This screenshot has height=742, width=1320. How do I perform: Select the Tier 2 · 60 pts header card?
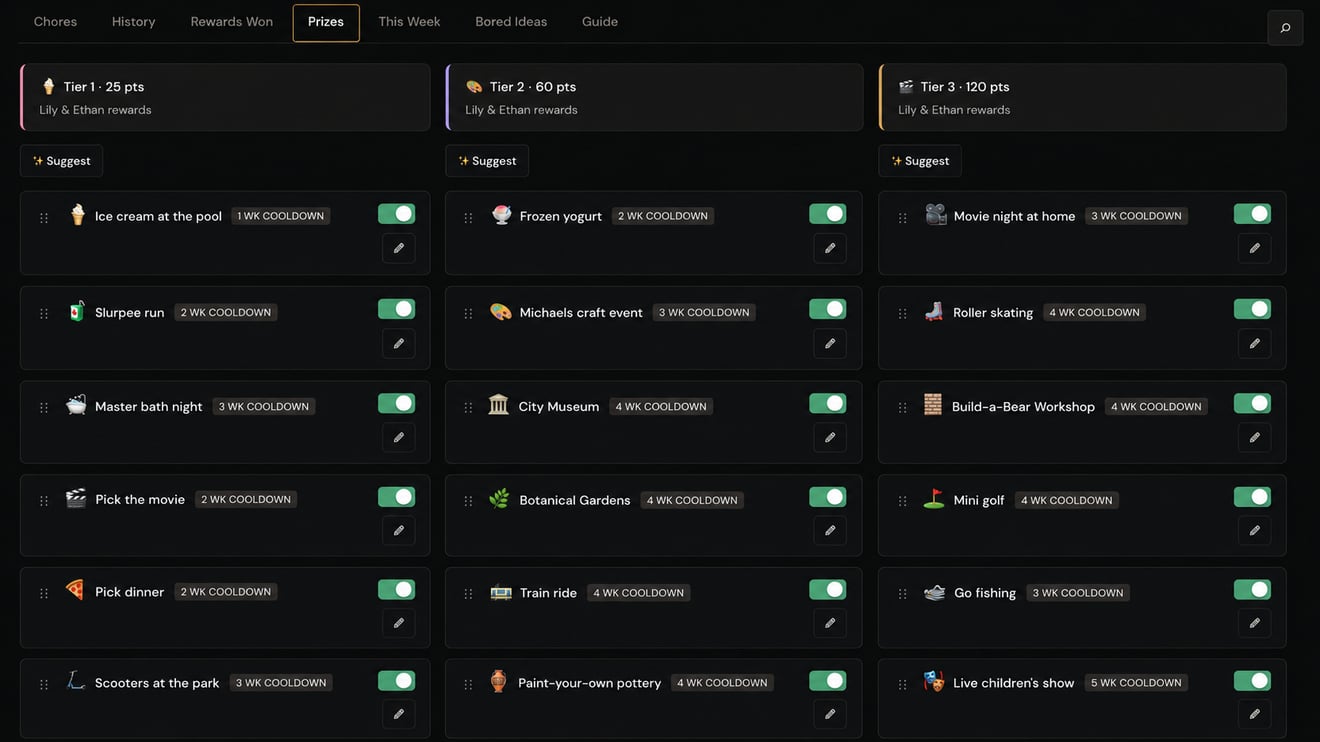click(654, 97)
